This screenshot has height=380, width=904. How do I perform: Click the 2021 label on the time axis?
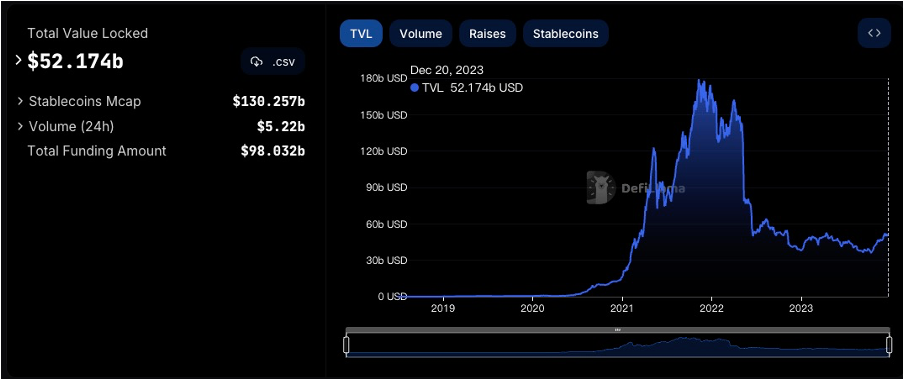pyautogui.click(x=623, y=308)
